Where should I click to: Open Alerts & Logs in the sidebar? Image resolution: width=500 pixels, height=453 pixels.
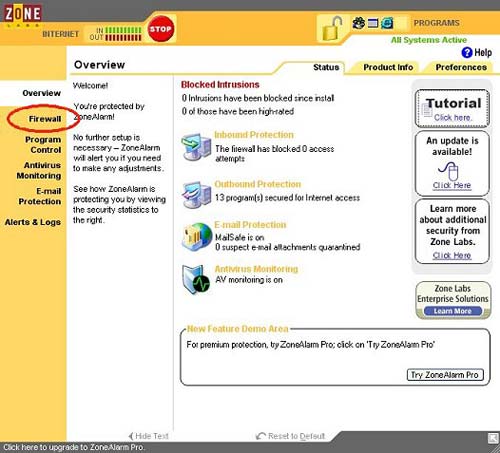(33, 222)
